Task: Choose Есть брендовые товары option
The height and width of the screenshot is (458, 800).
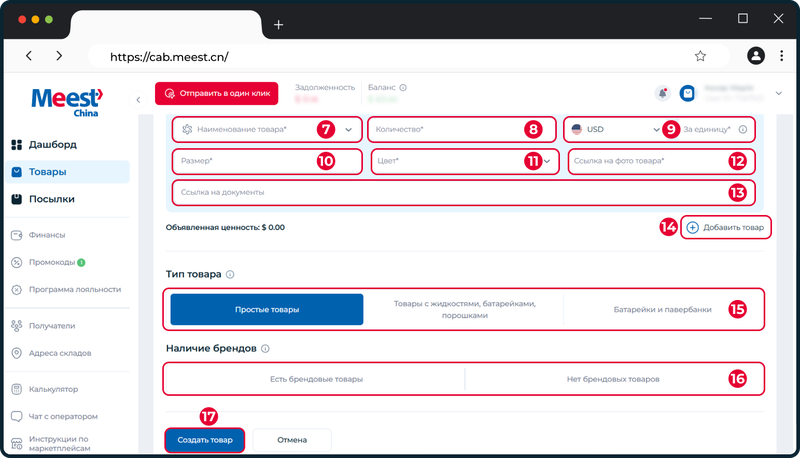Action: click(316, 379)
